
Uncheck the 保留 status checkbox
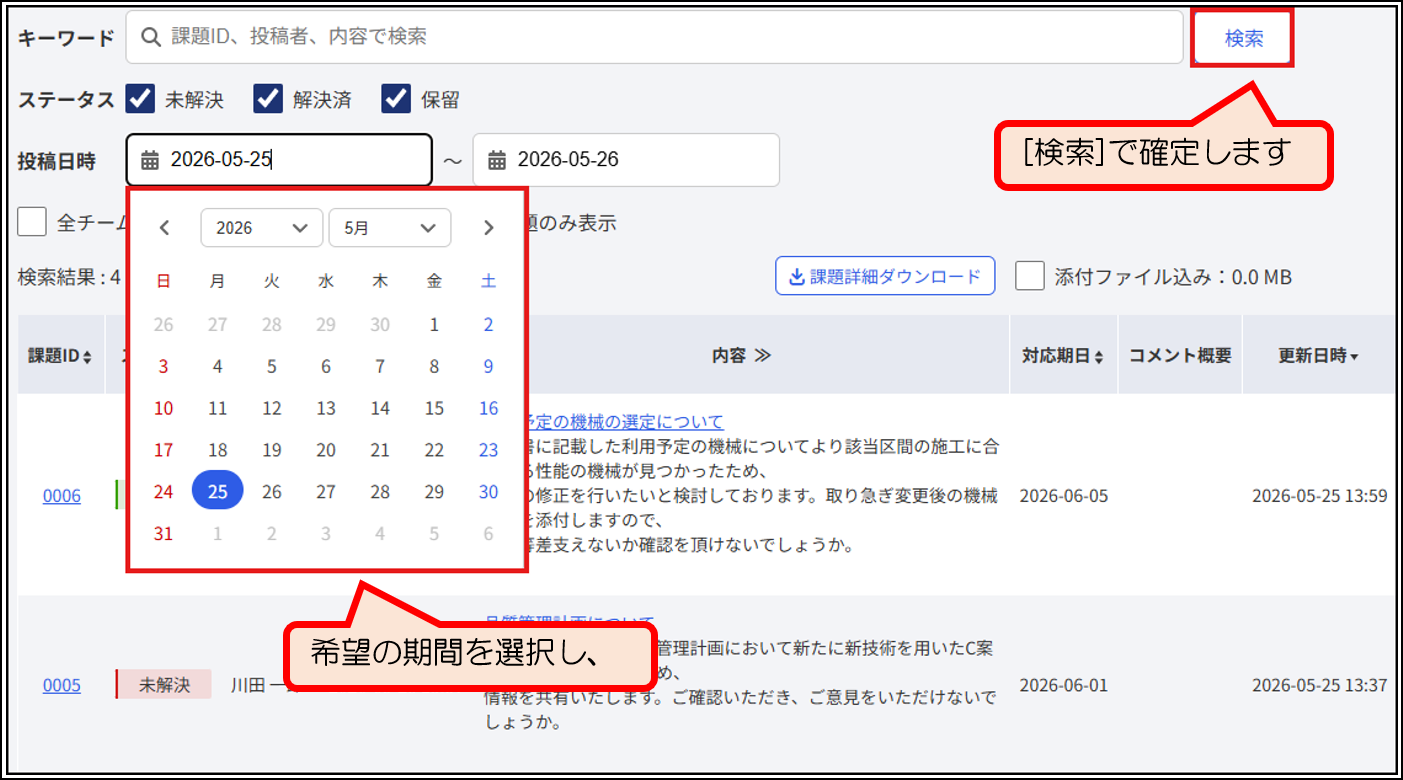[x=396, y=99]
